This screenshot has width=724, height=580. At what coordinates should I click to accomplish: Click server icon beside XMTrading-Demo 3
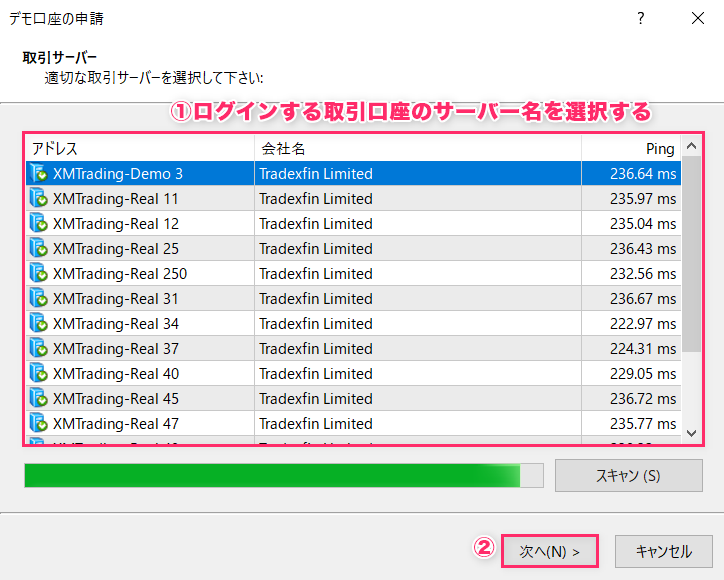coord(38,173)
